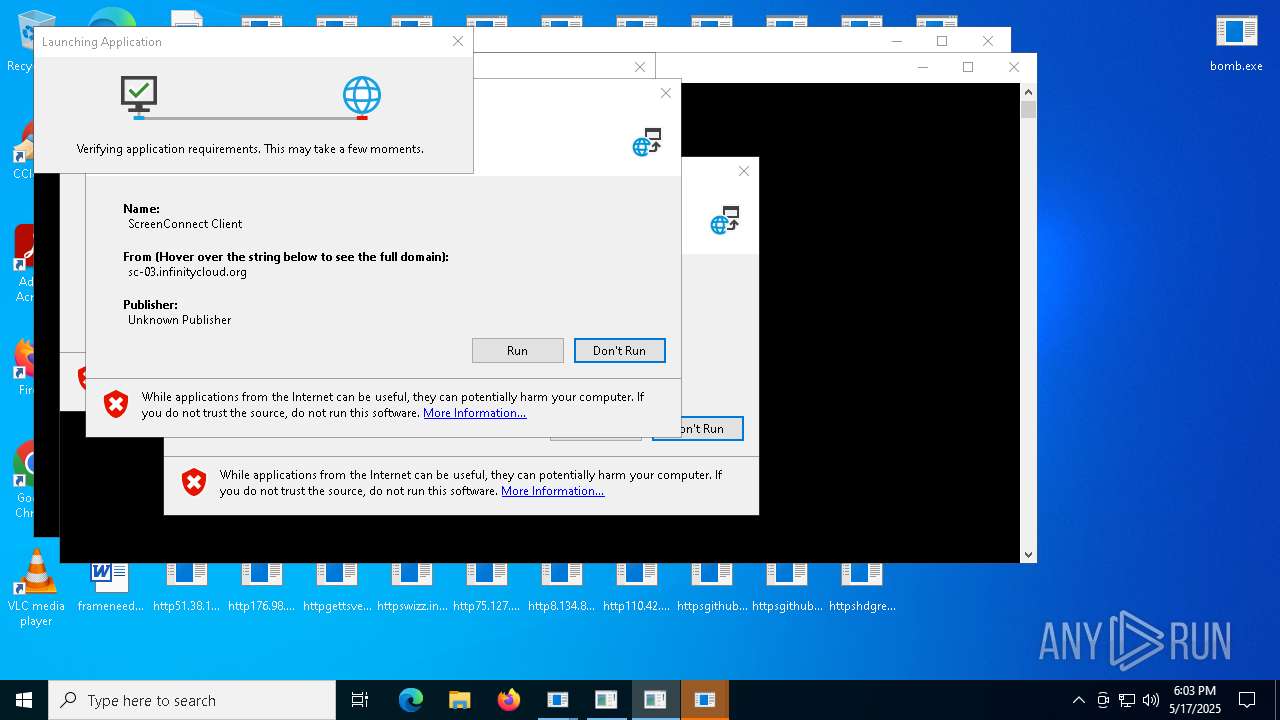Select the Firefox desktop shortcut

tap(24, 366)
